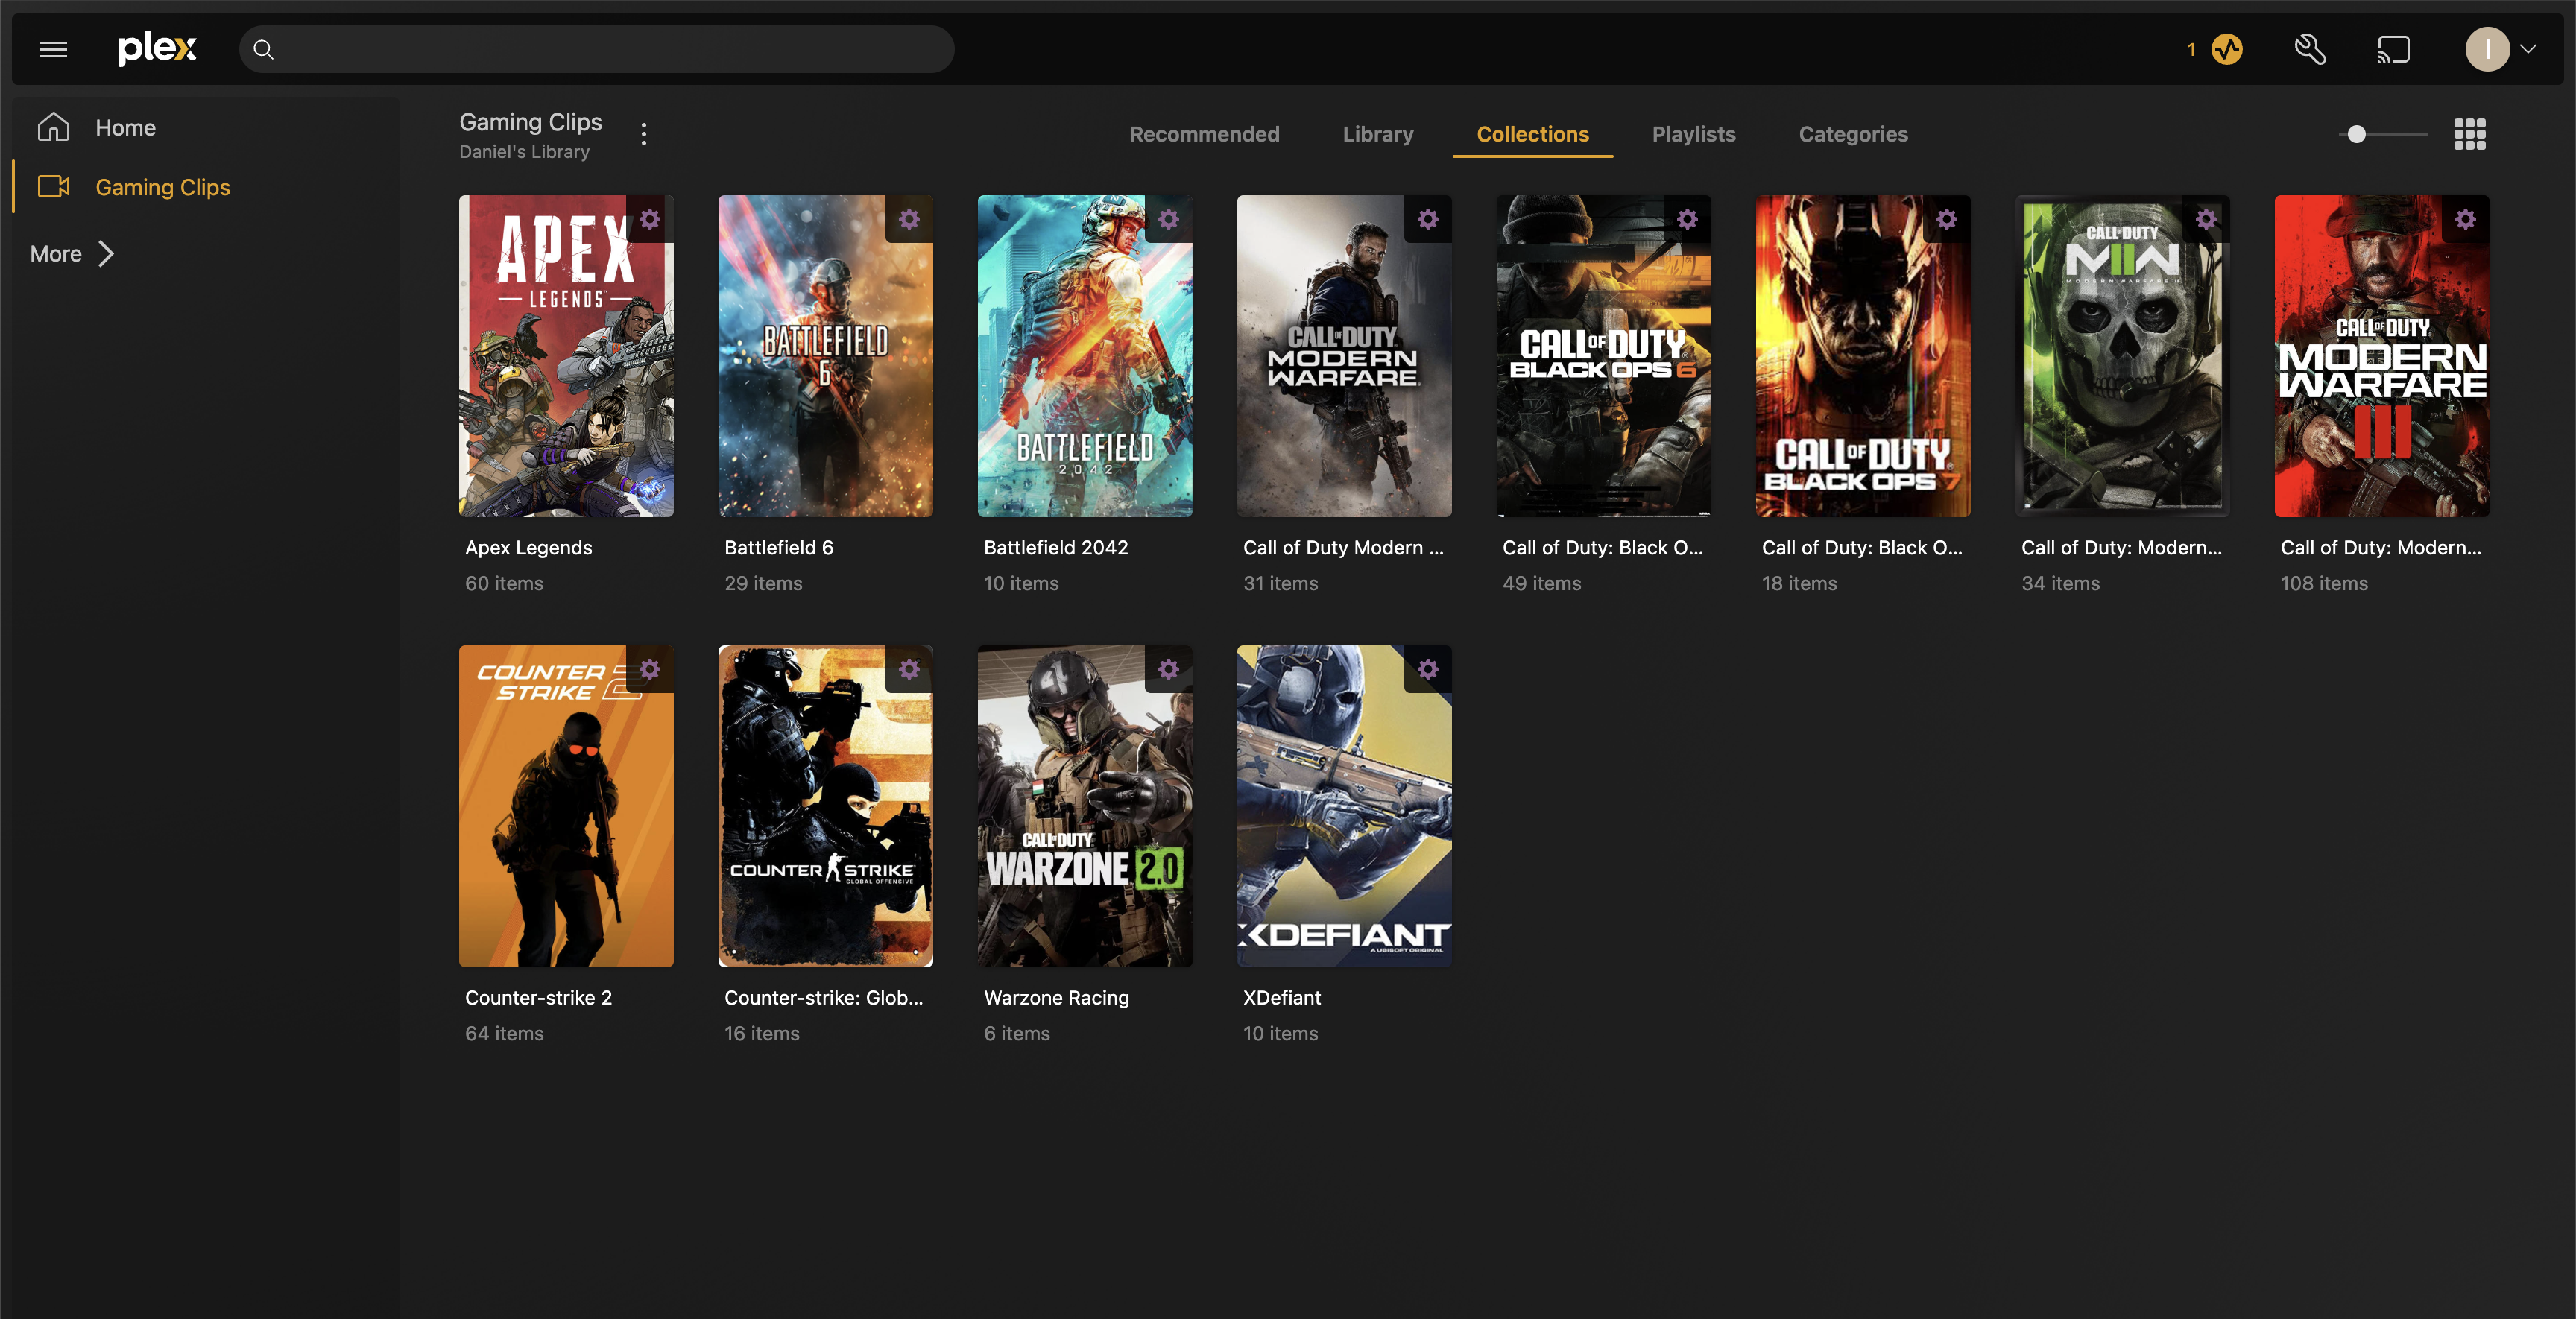Click "Counter-strike: Glob..." title

tap(823, 997)
